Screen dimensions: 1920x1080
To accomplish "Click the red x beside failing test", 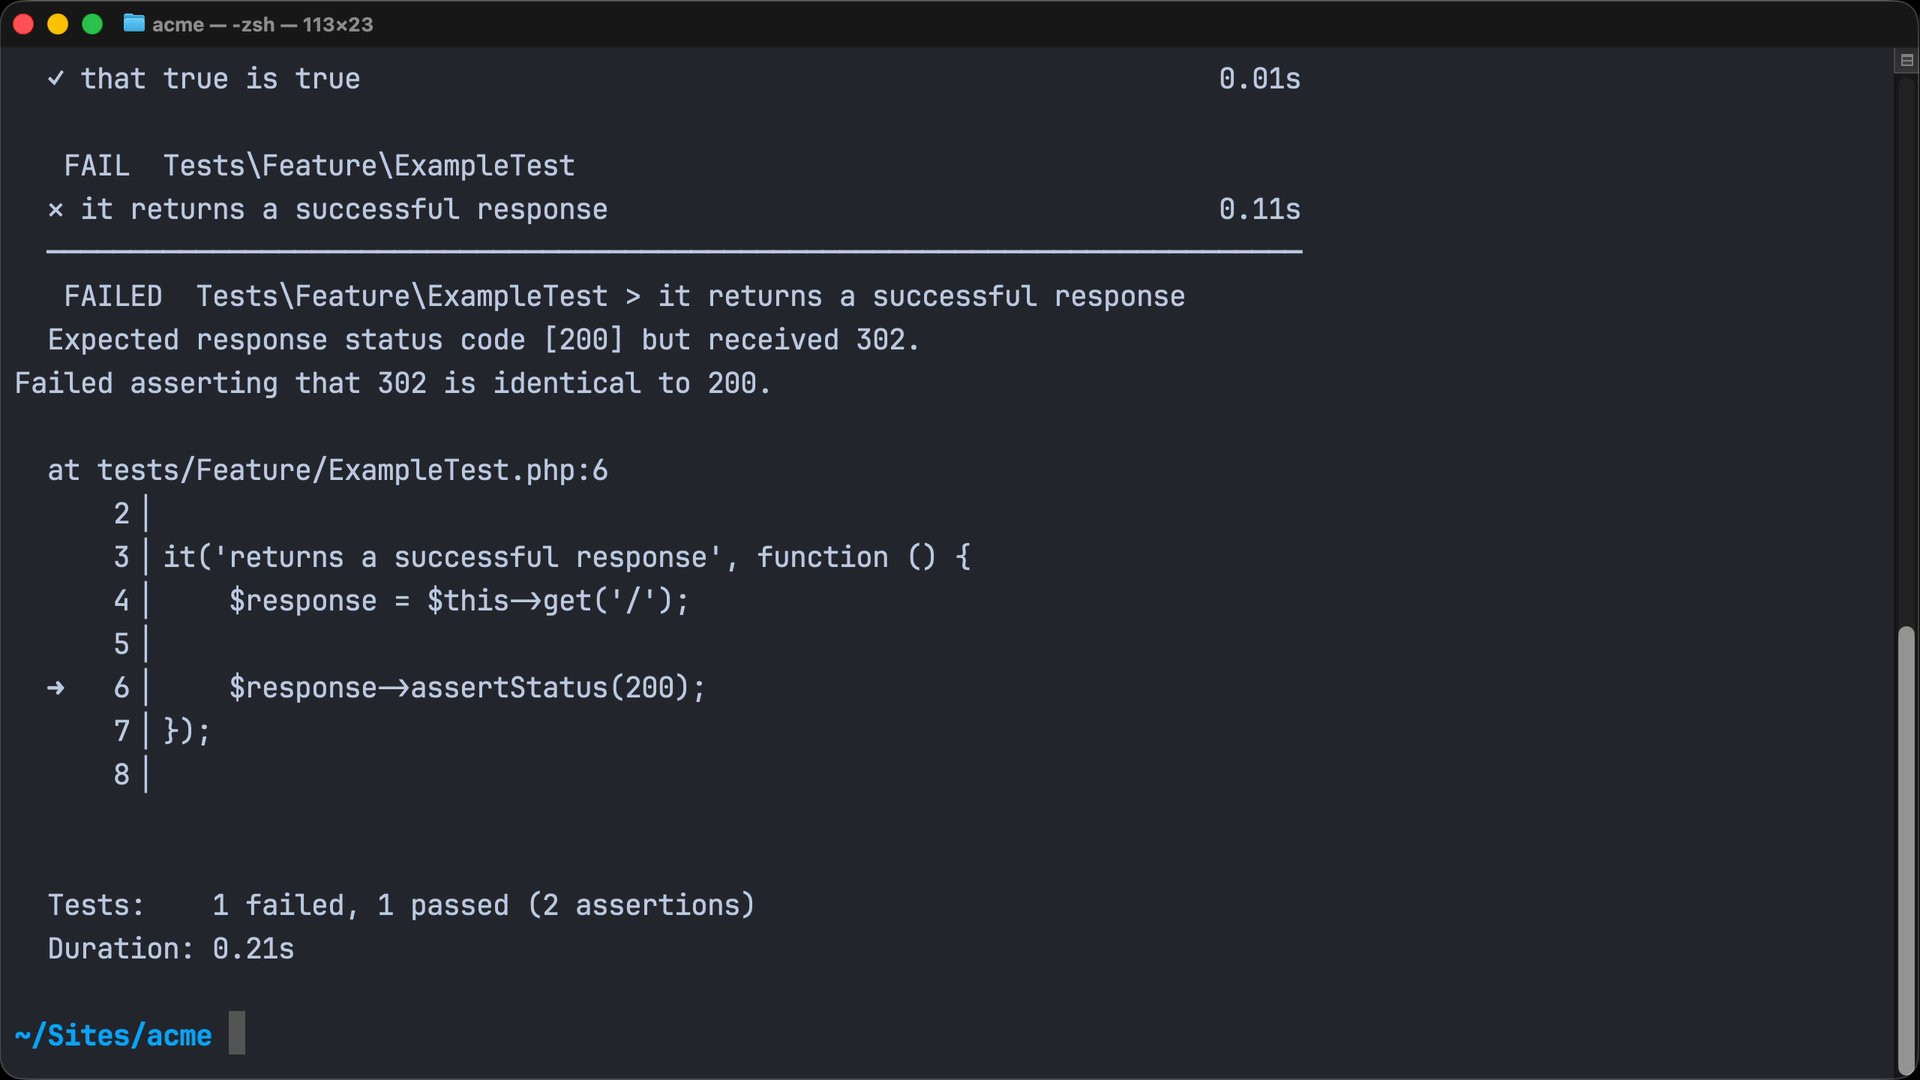I will pyautogui.click(x=55, y=210).
